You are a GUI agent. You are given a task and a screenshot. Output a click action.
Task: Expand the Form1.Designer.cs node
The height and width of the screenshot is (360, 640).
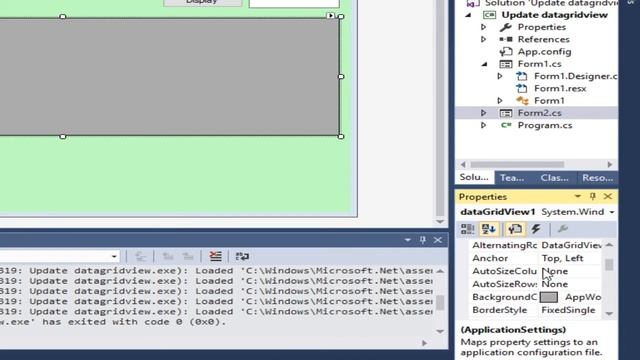click(x=500, y=76)
